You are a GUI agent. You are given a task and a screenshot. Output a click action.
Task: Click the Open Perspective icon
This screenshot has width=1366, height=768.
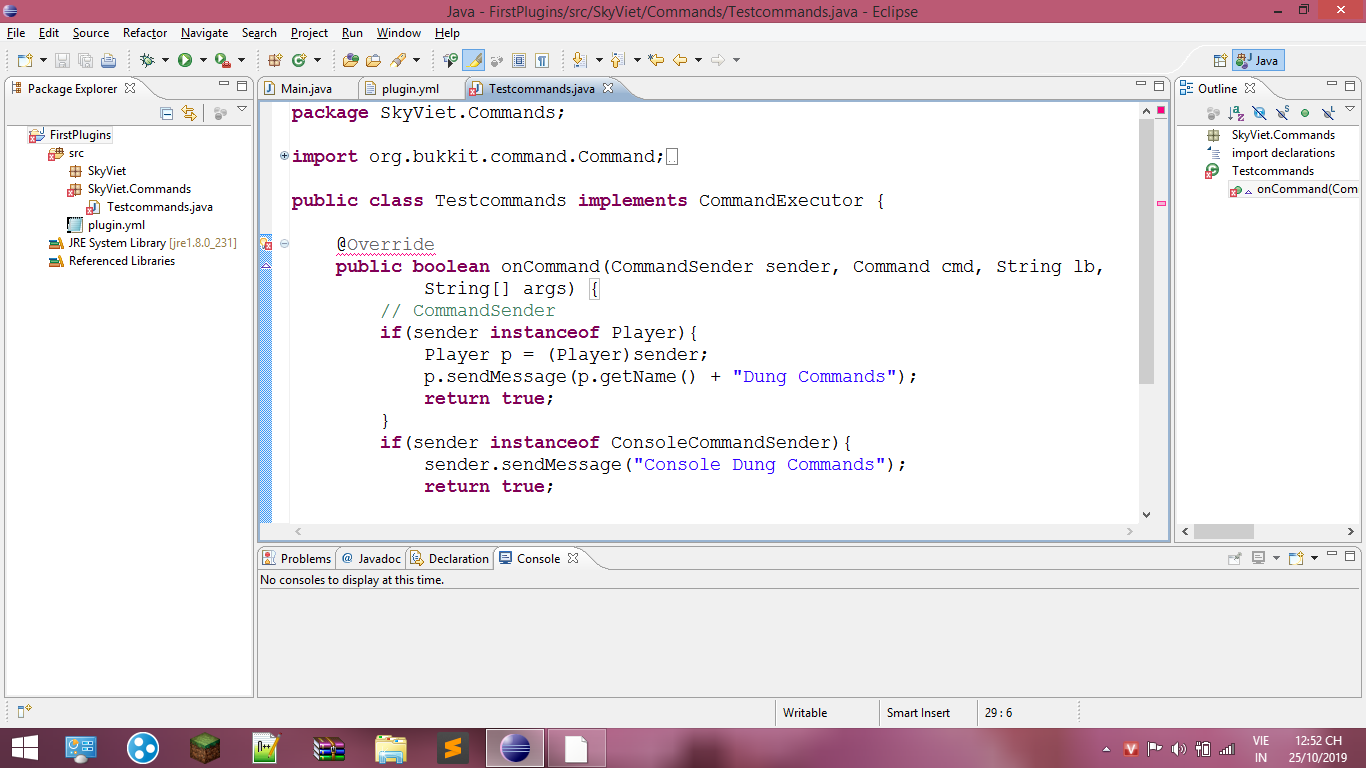click(x=1220, y=60)
